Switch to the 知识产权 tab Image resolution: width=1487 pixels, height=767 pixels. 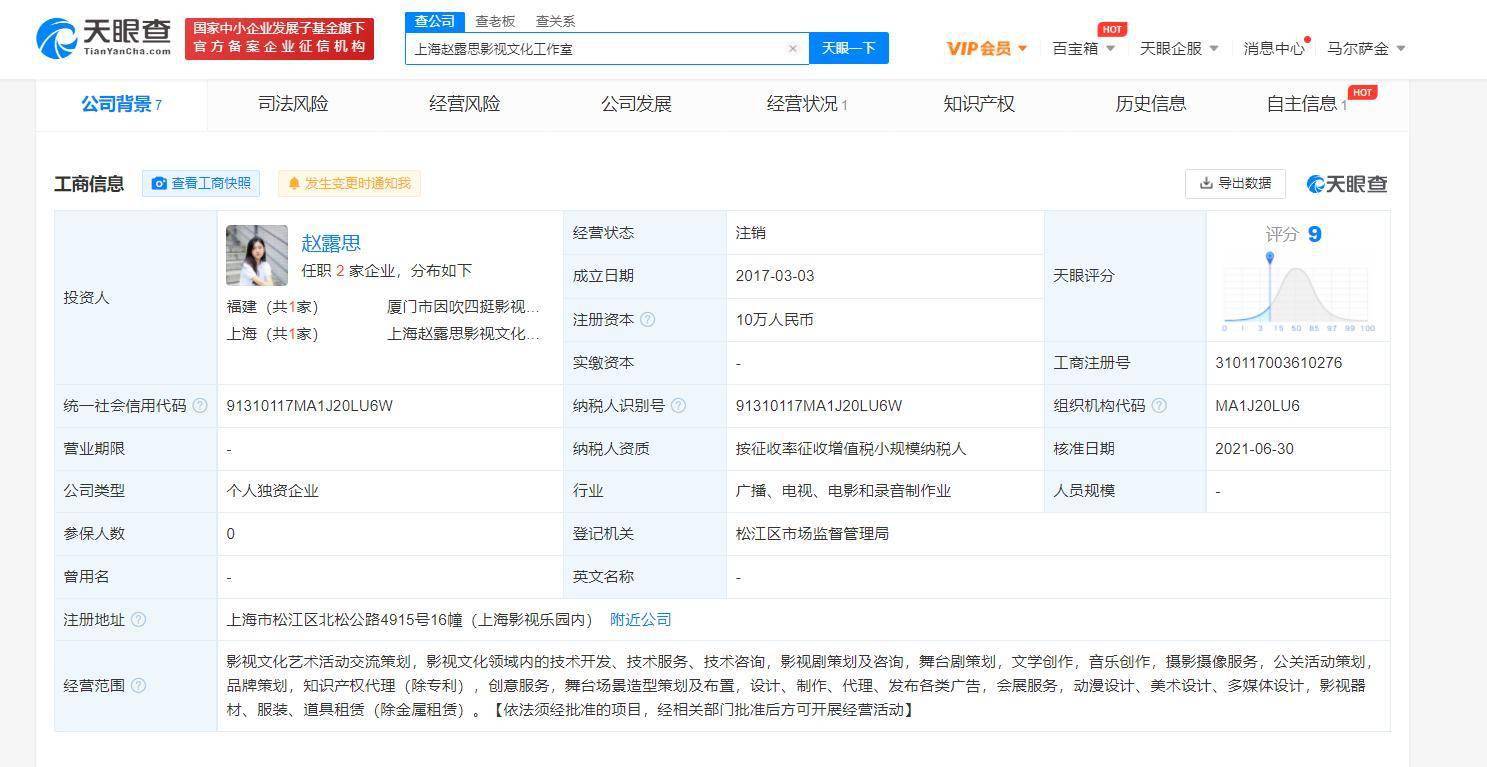coord(979,104)
